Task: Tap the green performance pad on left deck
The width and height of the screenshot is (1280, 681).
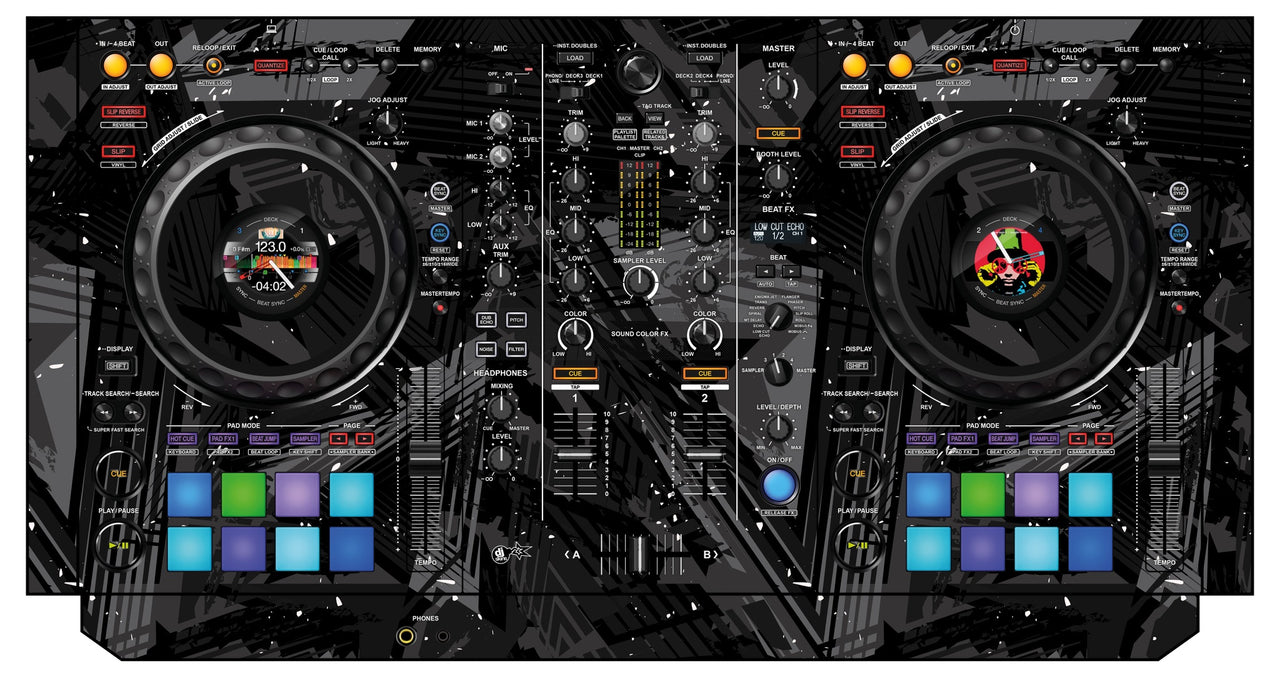Action: [x=243, y=494]
